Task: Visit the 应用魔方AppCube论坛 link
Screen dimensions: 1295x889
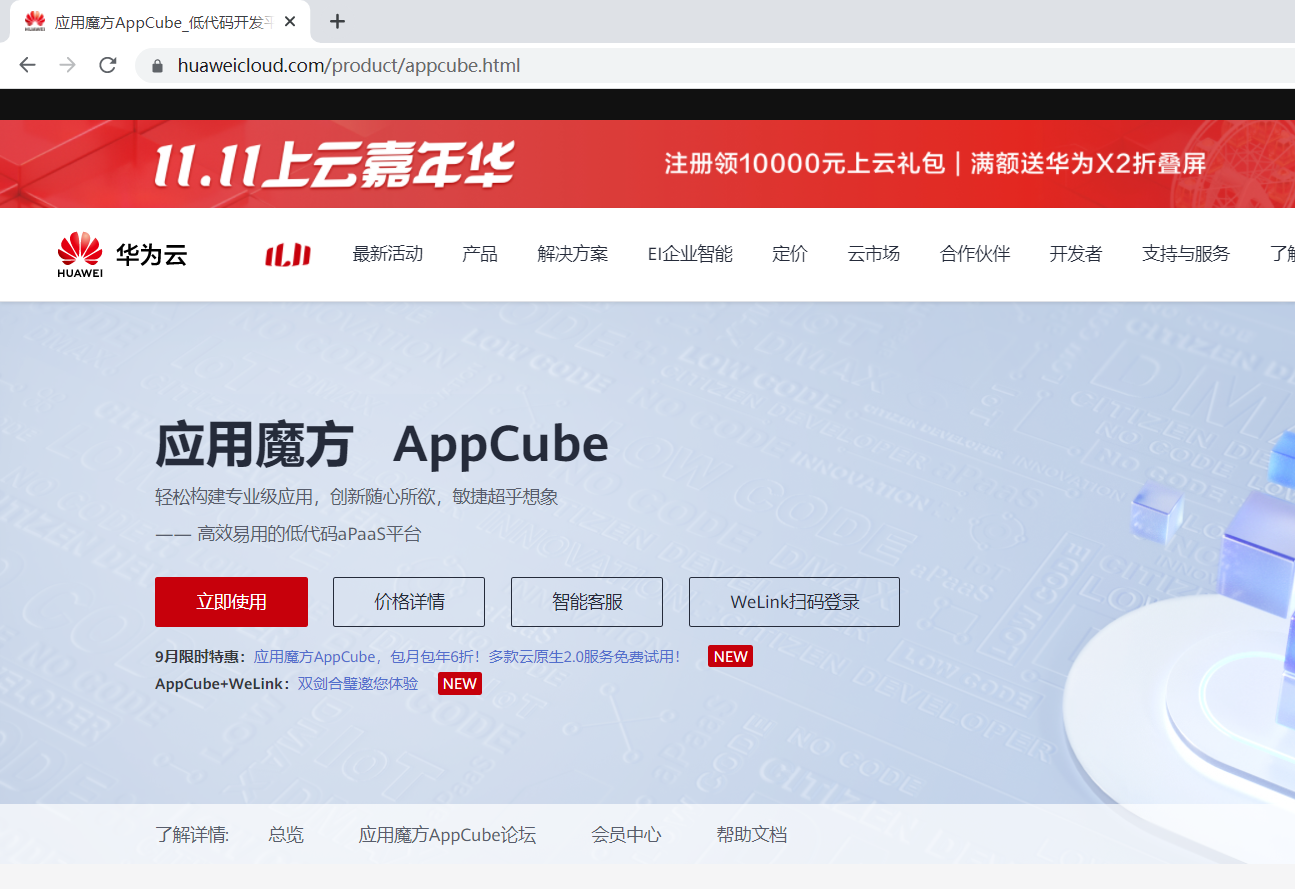Action: click(x=447, y=835)
